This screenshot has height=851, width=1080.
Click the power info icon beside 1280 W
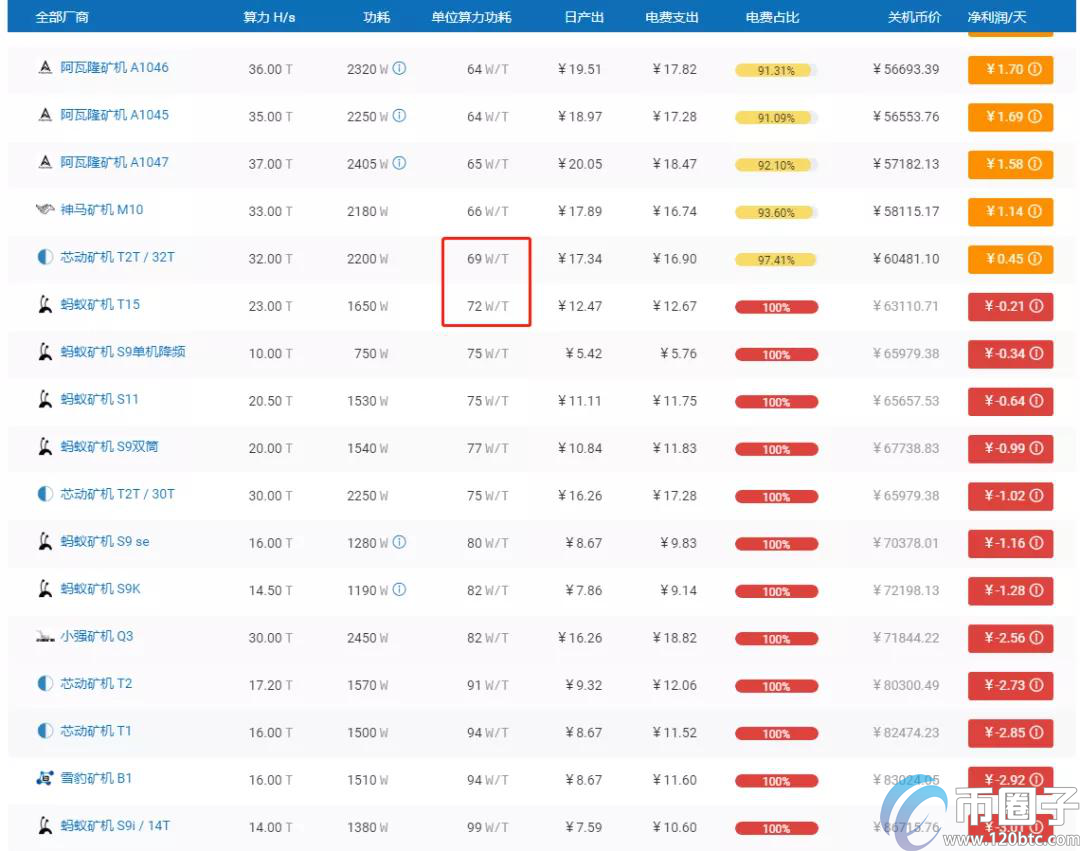(x=399, y=542)
